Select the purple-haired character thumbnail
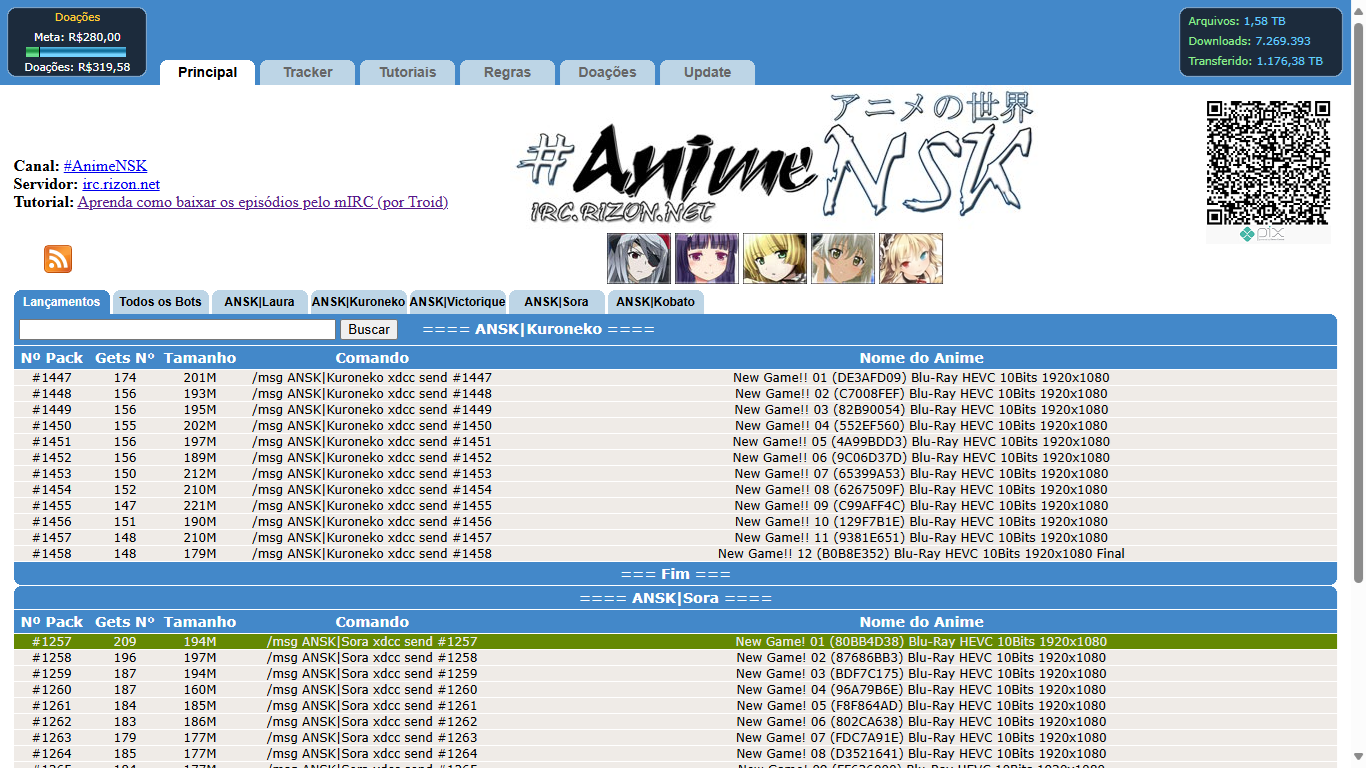 [706, 258]
